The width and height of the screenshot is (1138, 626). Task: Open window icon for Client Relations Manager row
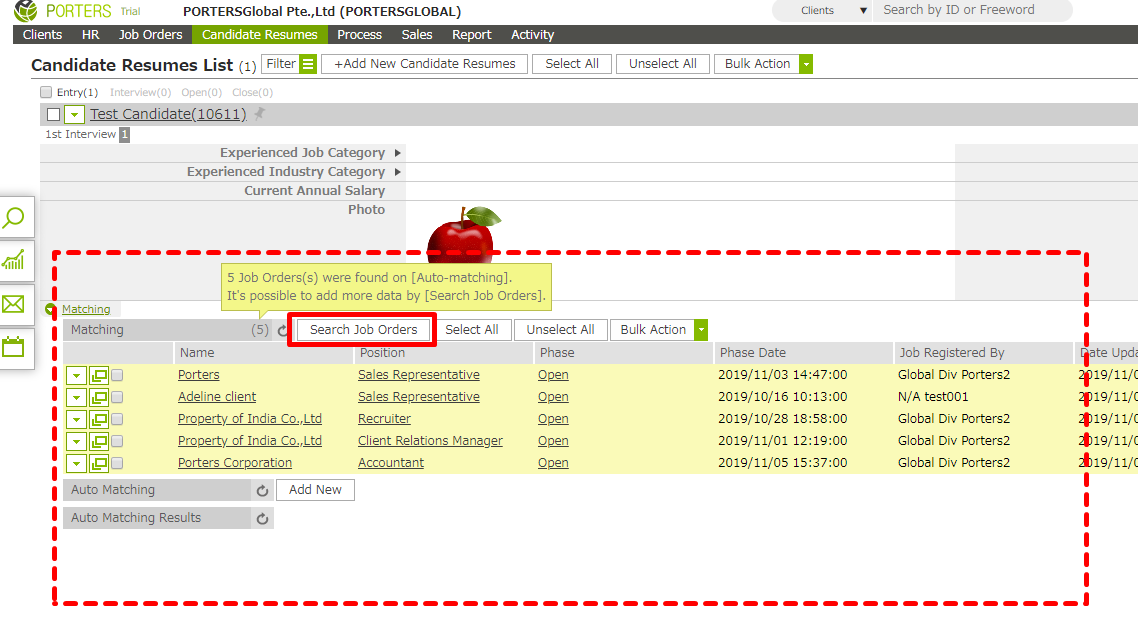point(99,441)
